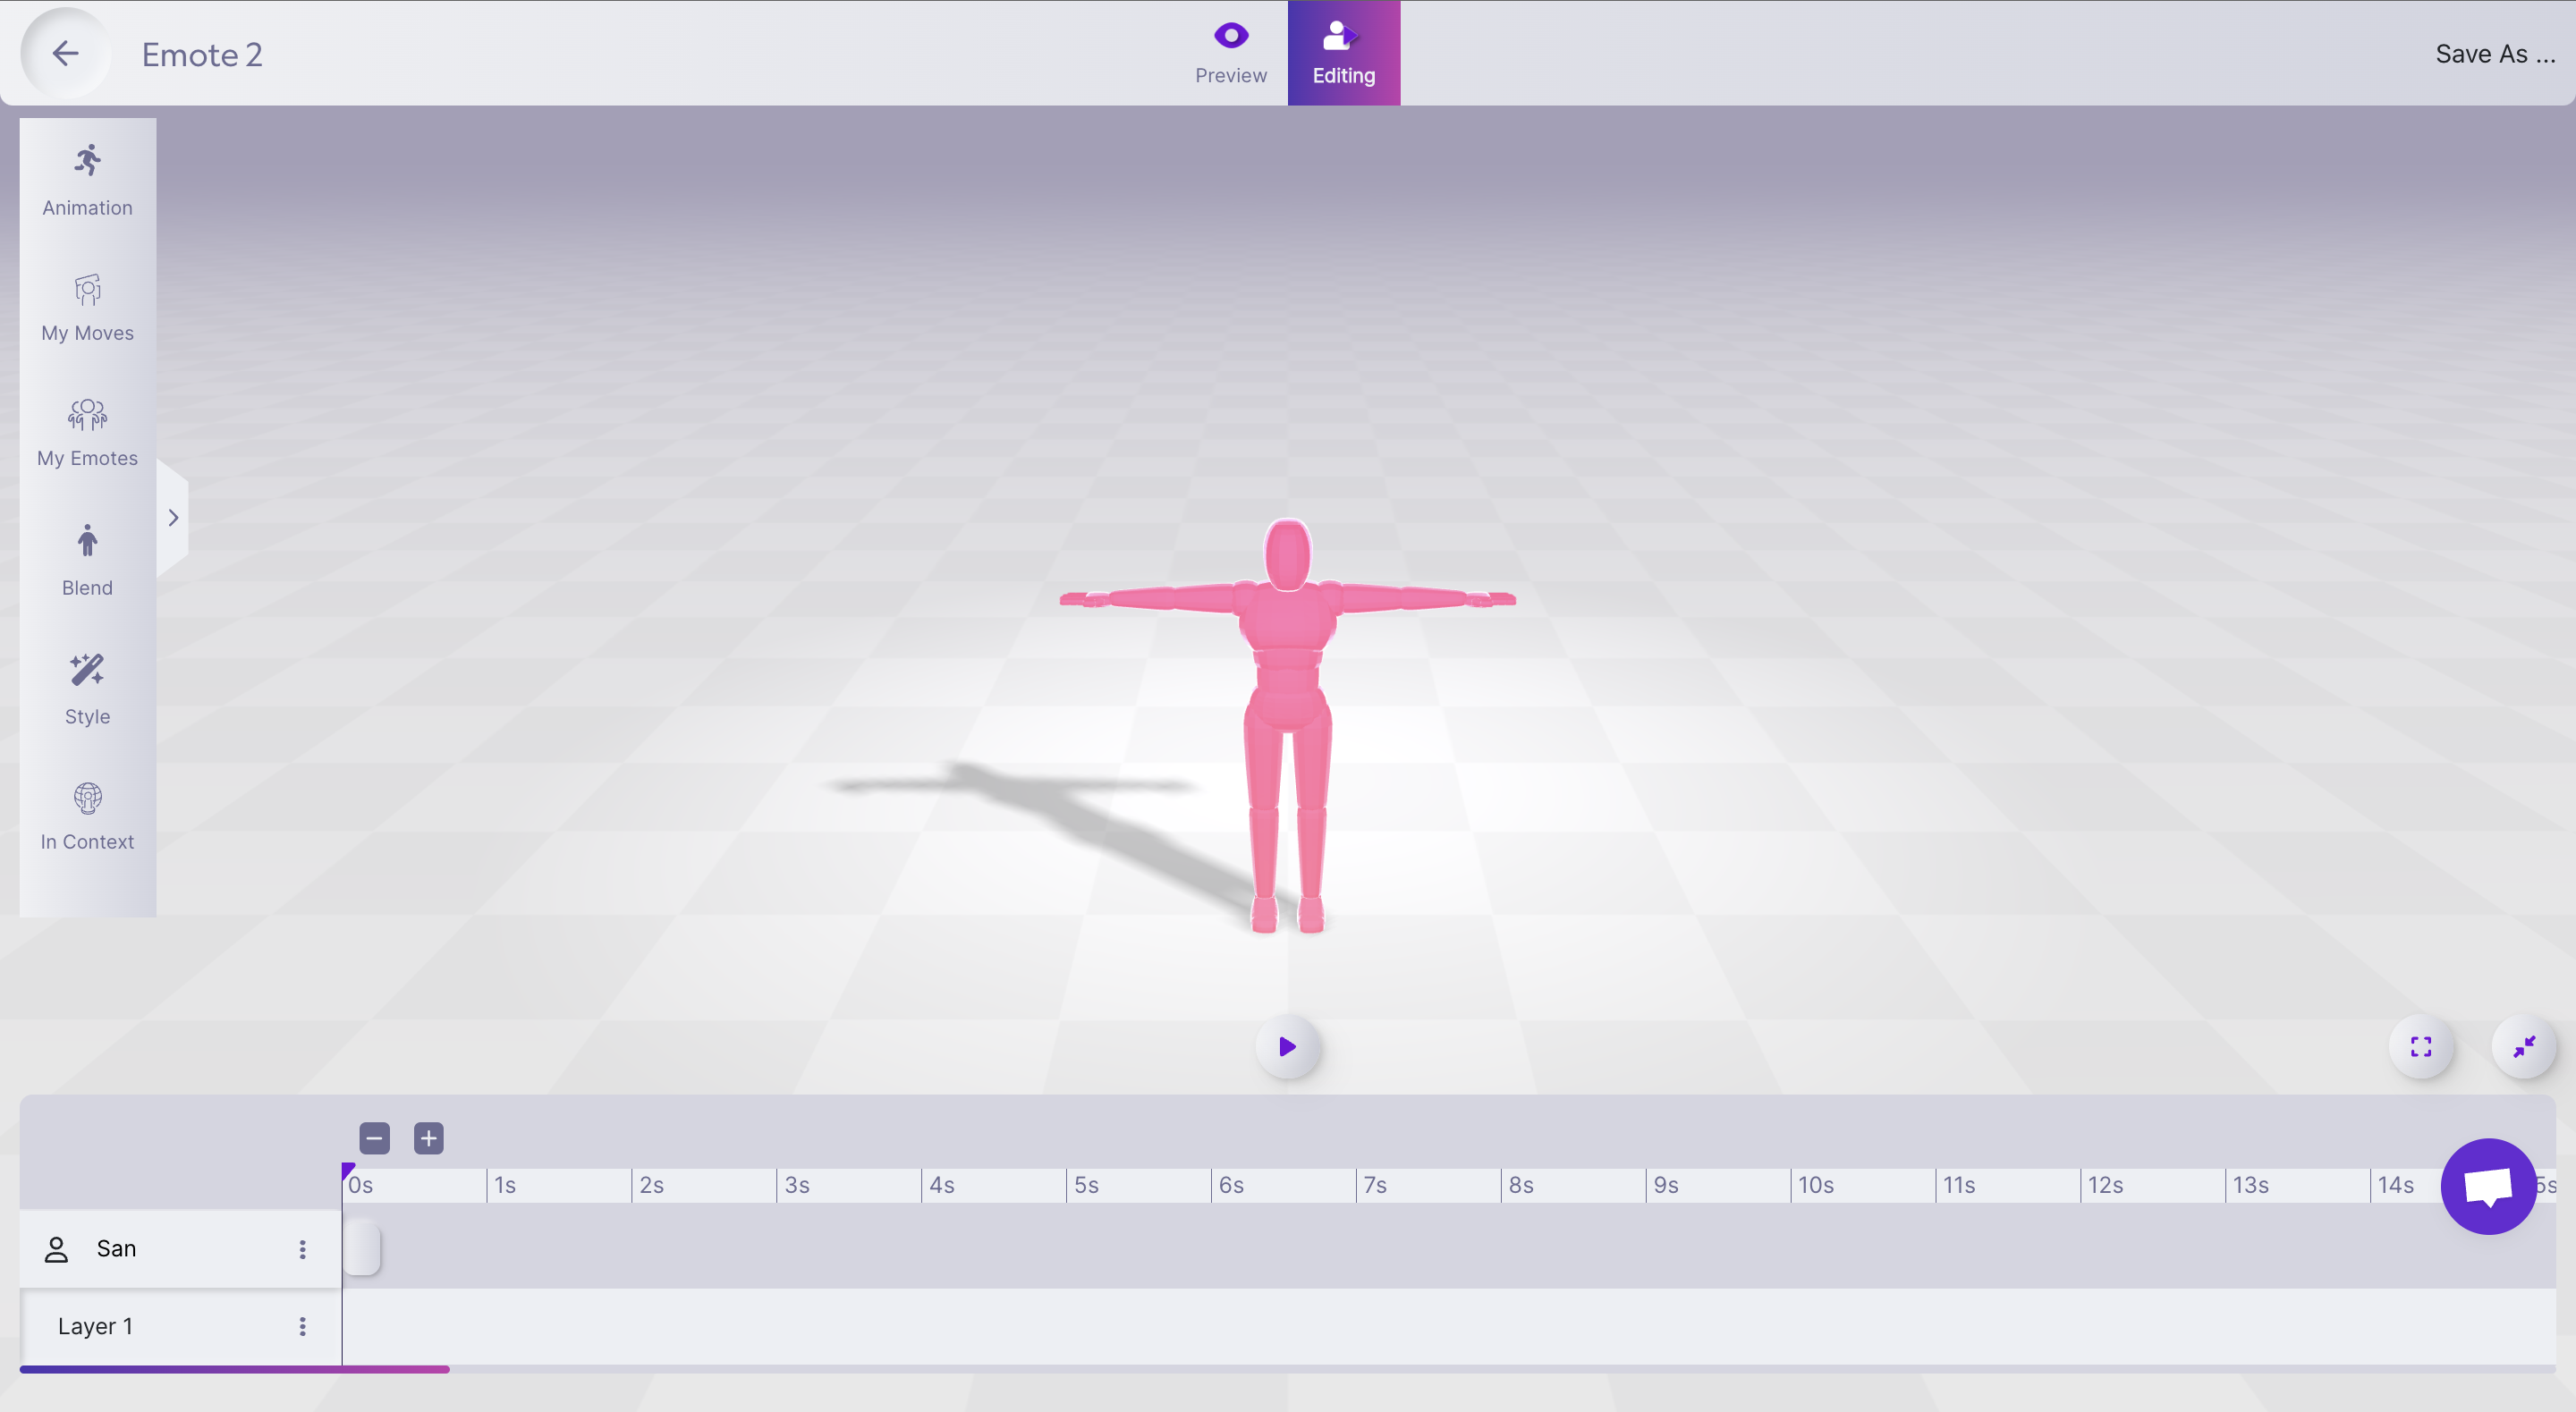Open Layer 1 options menu
The height and width of the screenshot is (1412, 2576).
click(x=302, y=1325)
